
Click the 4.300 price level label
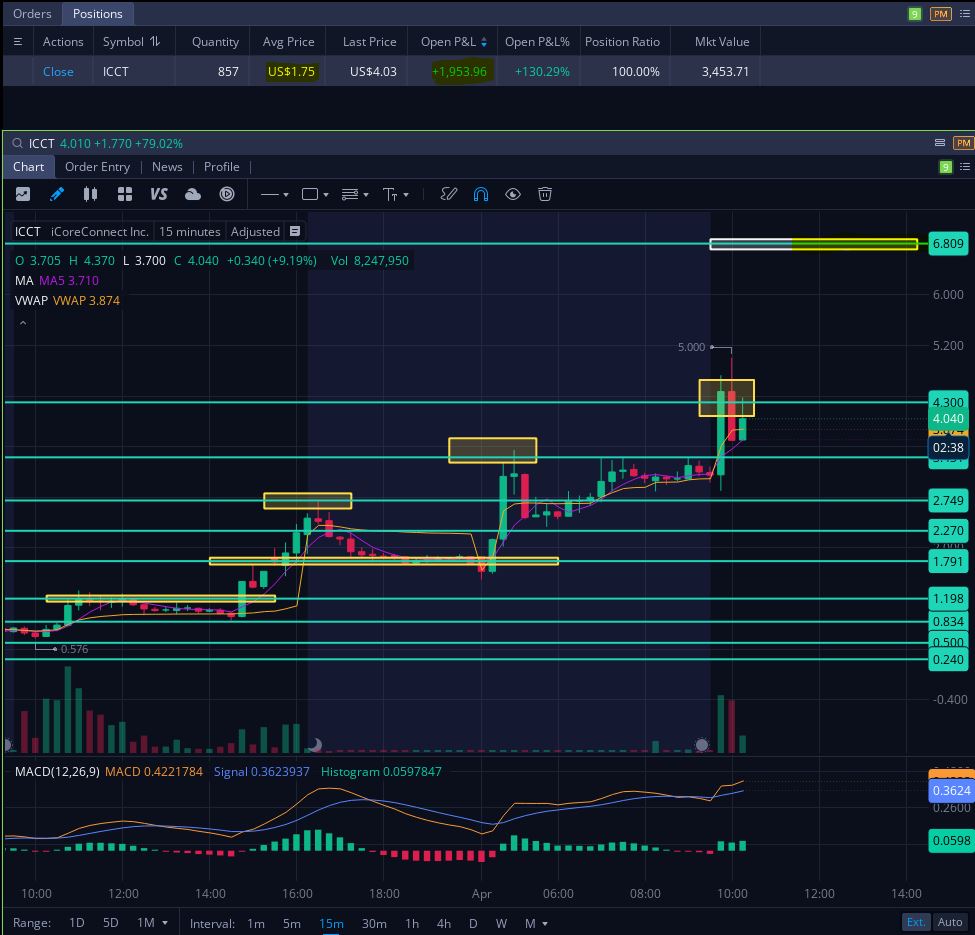coord(948,402)
